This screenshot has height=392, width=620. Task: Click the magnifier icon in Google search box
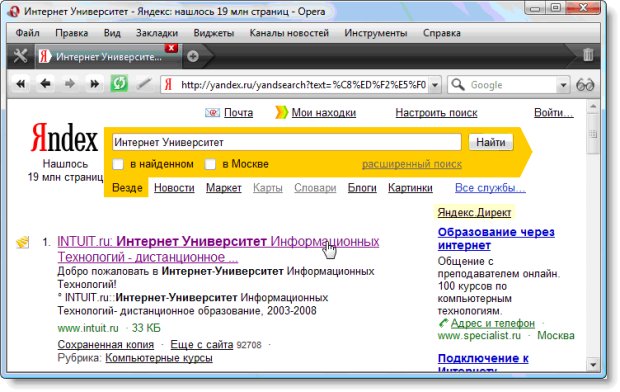(458, 85)
